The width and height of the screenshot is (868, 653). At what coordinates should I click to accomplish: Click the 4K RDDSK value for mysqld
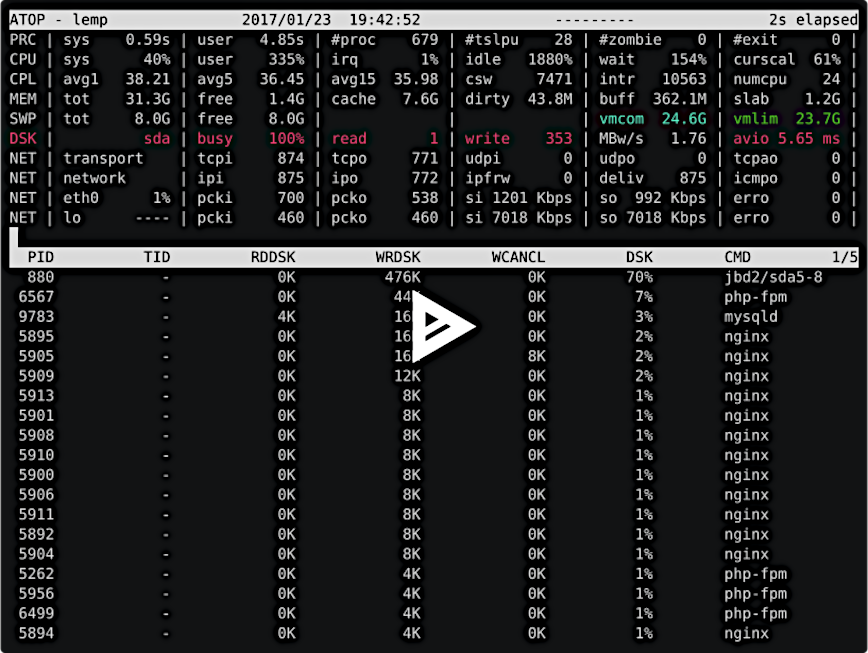click(x=286, y=317)
